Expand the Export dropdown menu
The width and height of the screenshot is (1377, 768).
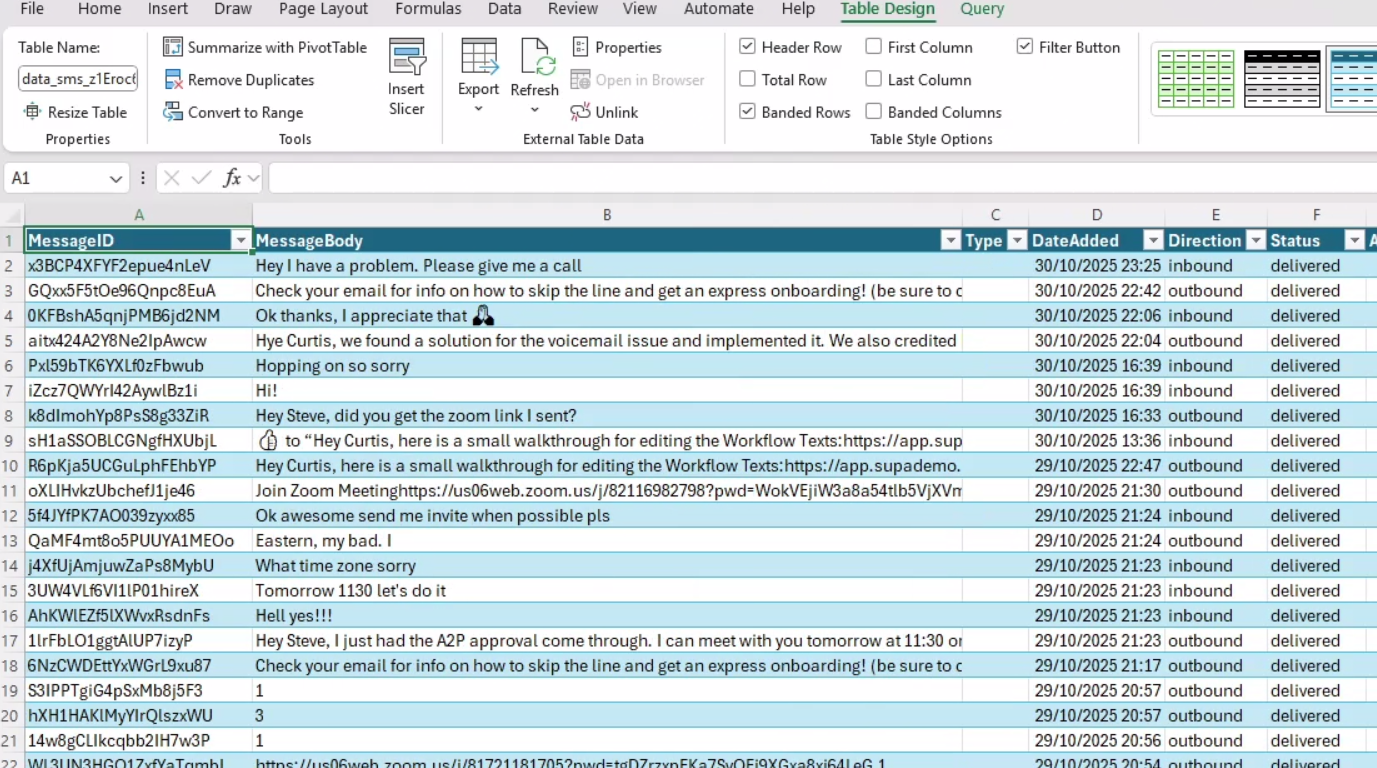478,108
